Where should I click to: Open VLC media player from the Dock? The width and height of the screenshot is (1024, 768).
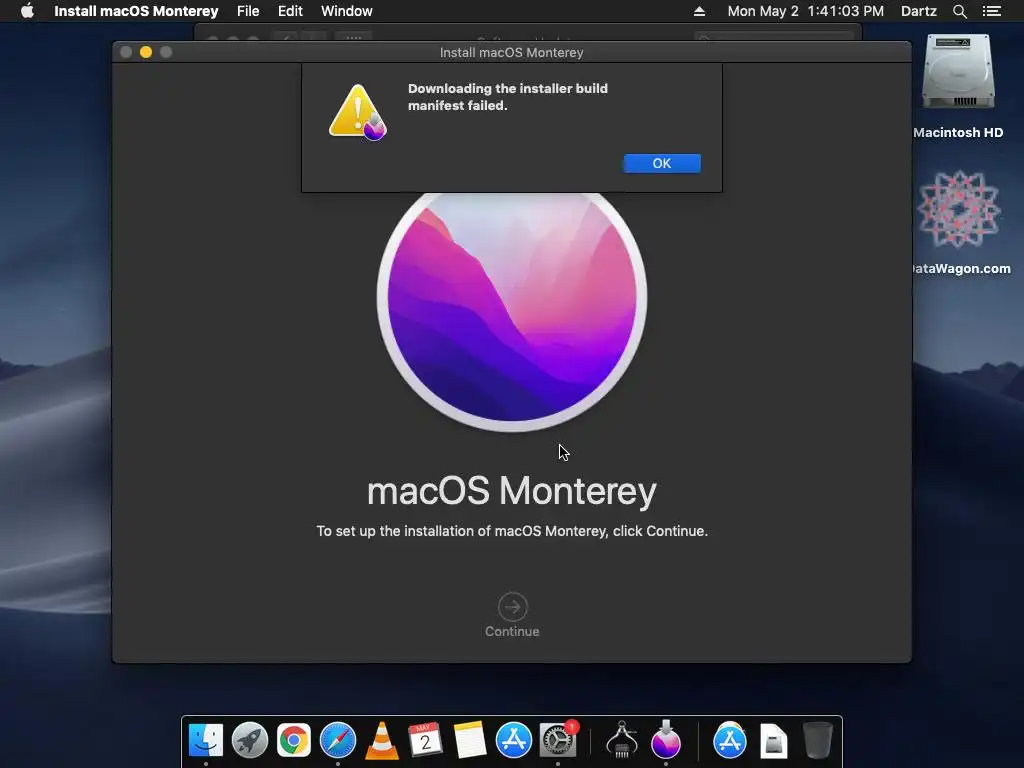(x=381, y=741)
